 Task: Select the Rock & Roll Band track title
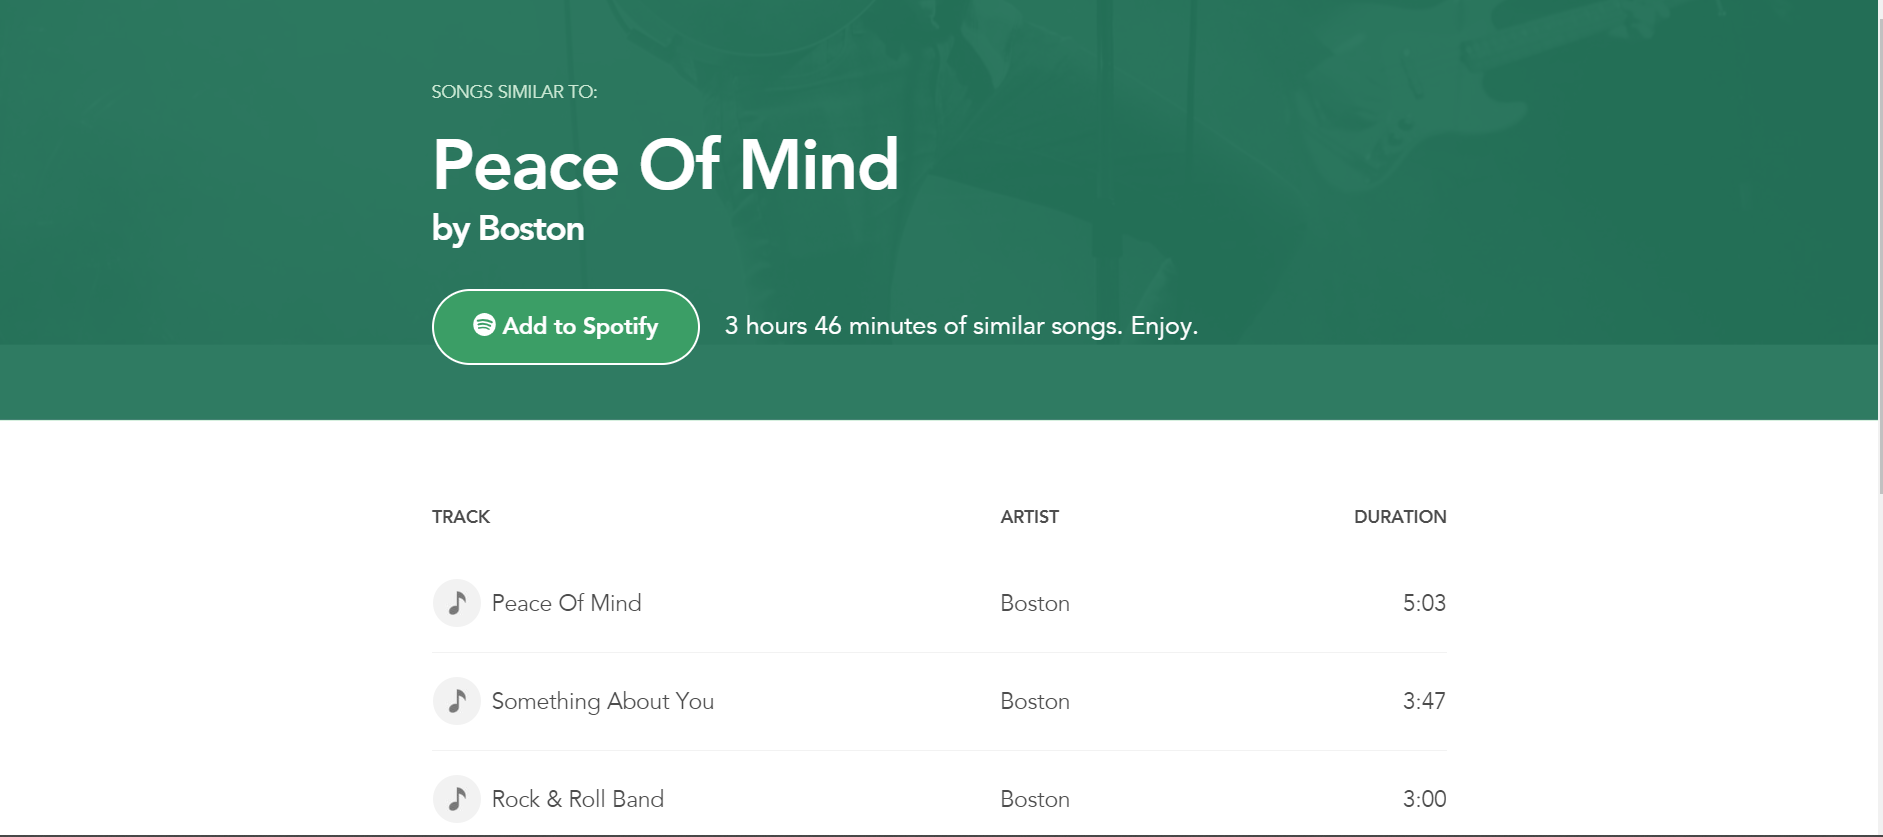pyautogui.click(x=578, y=799)
